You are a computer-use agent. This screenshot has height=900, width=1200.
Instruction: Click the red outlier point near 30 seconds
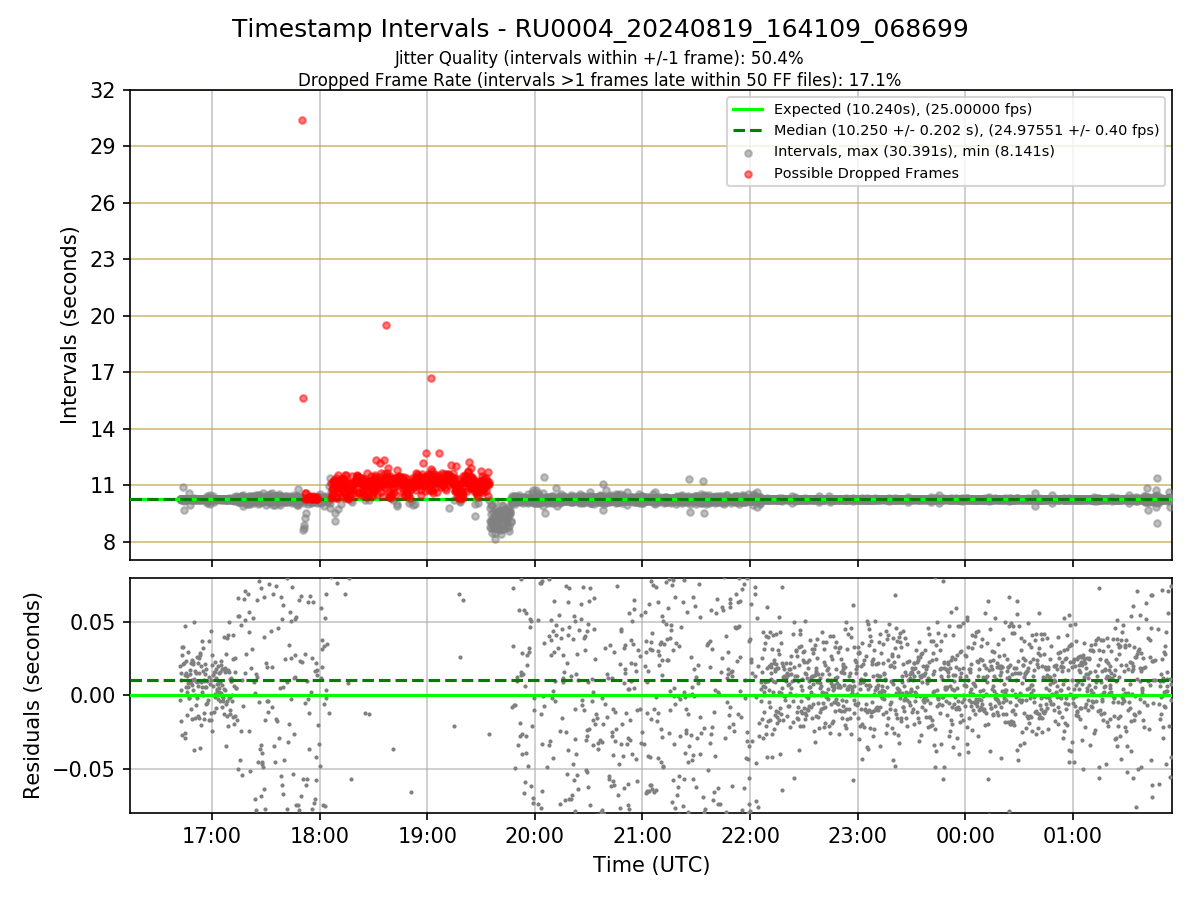[x=302, y=120]
